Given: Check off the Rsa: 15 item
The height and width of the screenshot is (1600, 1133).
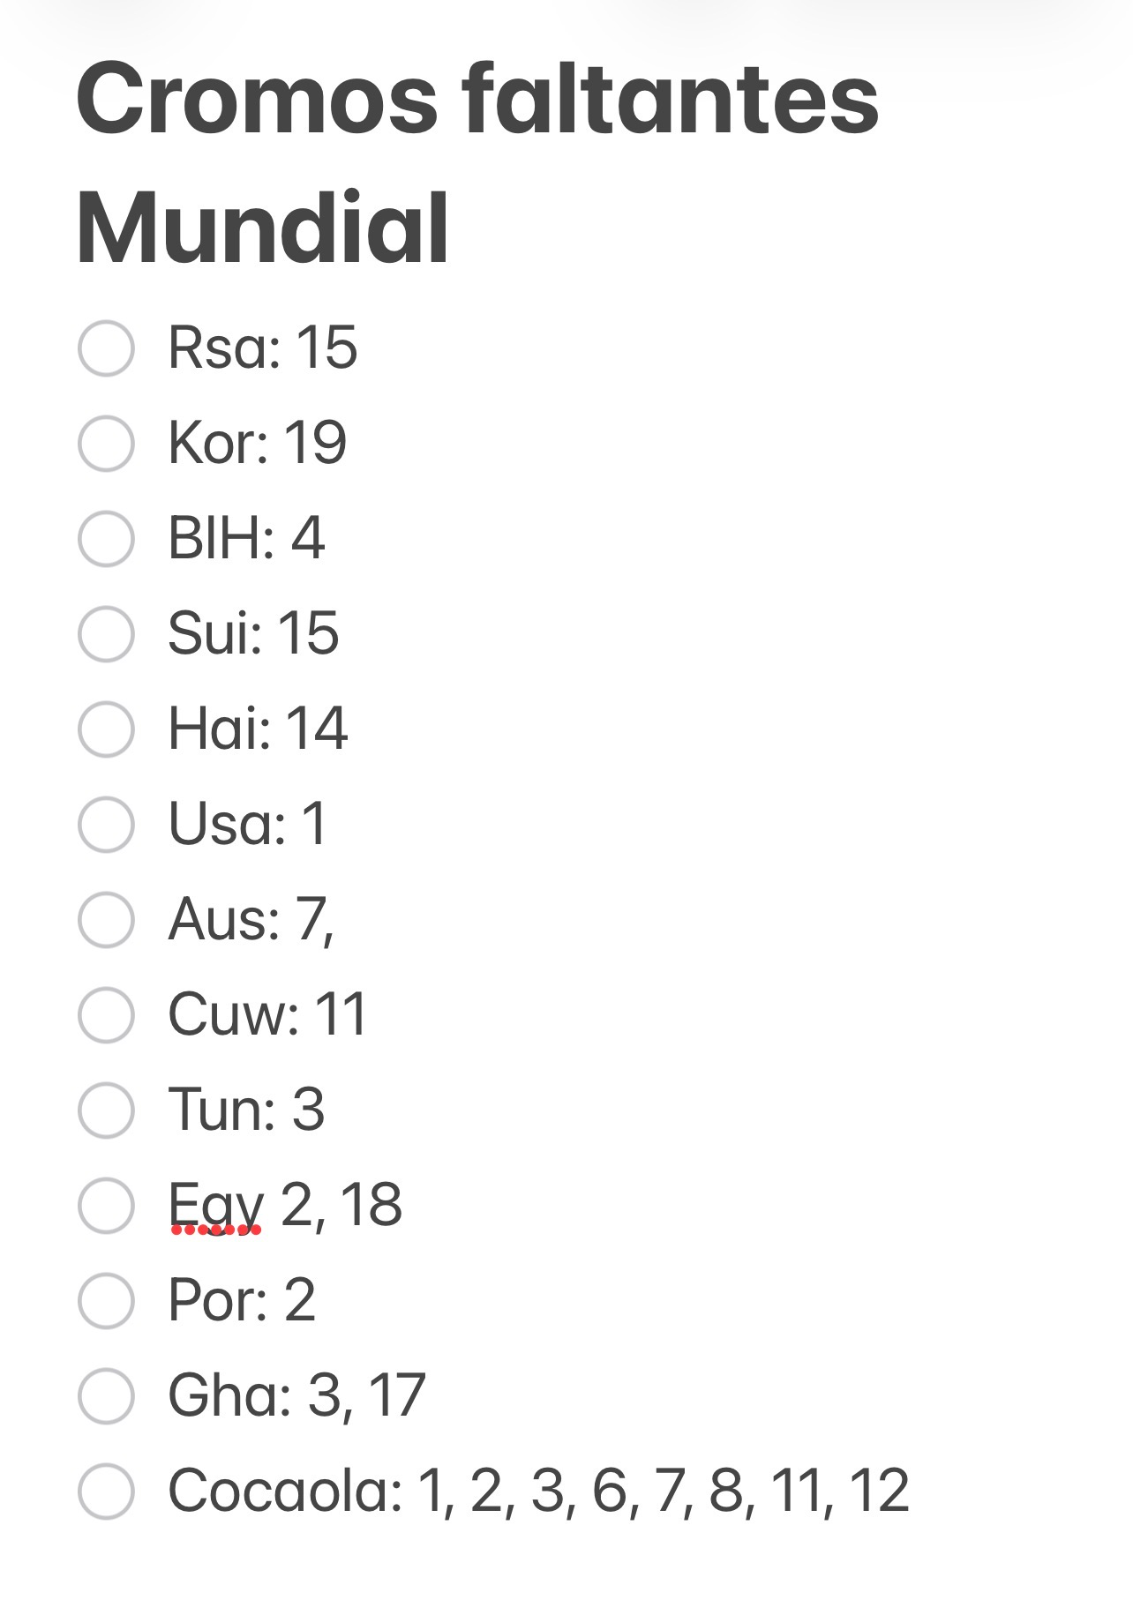Looking at the screenshot, I should [x=106, y=348].
